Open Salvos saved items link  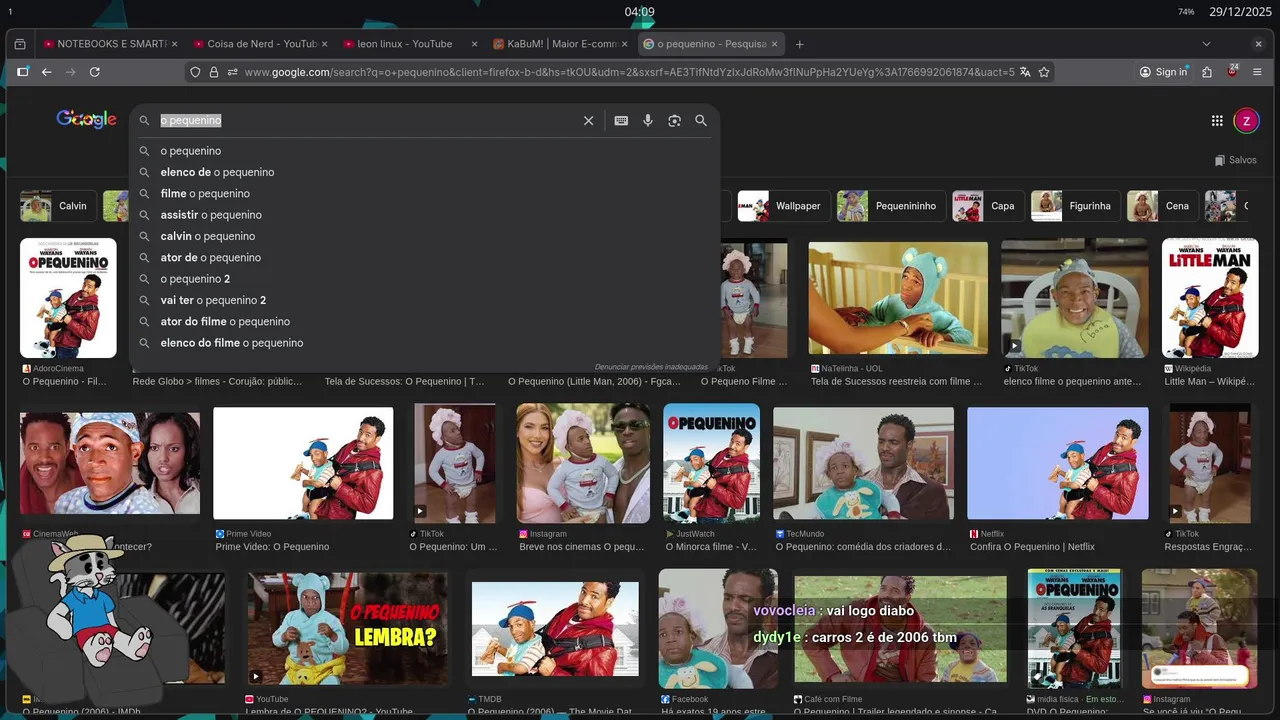pos(1236,160)
